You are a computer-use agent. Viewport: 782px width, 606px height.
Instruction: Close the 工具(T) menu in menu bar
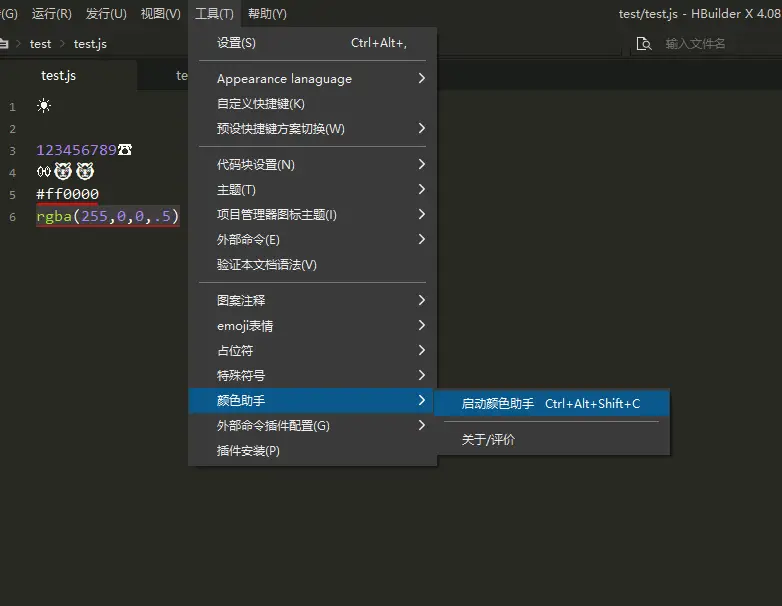(214, 13)
